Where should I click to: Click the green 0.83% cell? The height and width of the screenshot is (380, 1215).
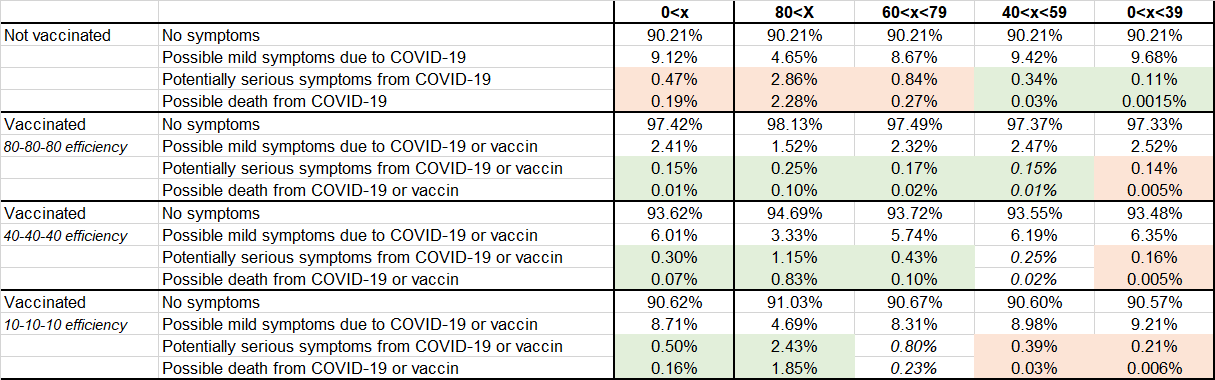[x=791, y=279]
